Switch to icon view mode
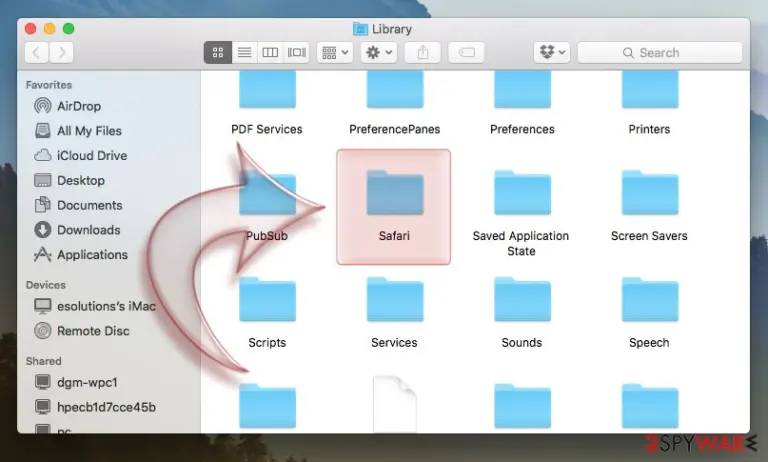This screenshot has width=768, height=462. [217, 52]
